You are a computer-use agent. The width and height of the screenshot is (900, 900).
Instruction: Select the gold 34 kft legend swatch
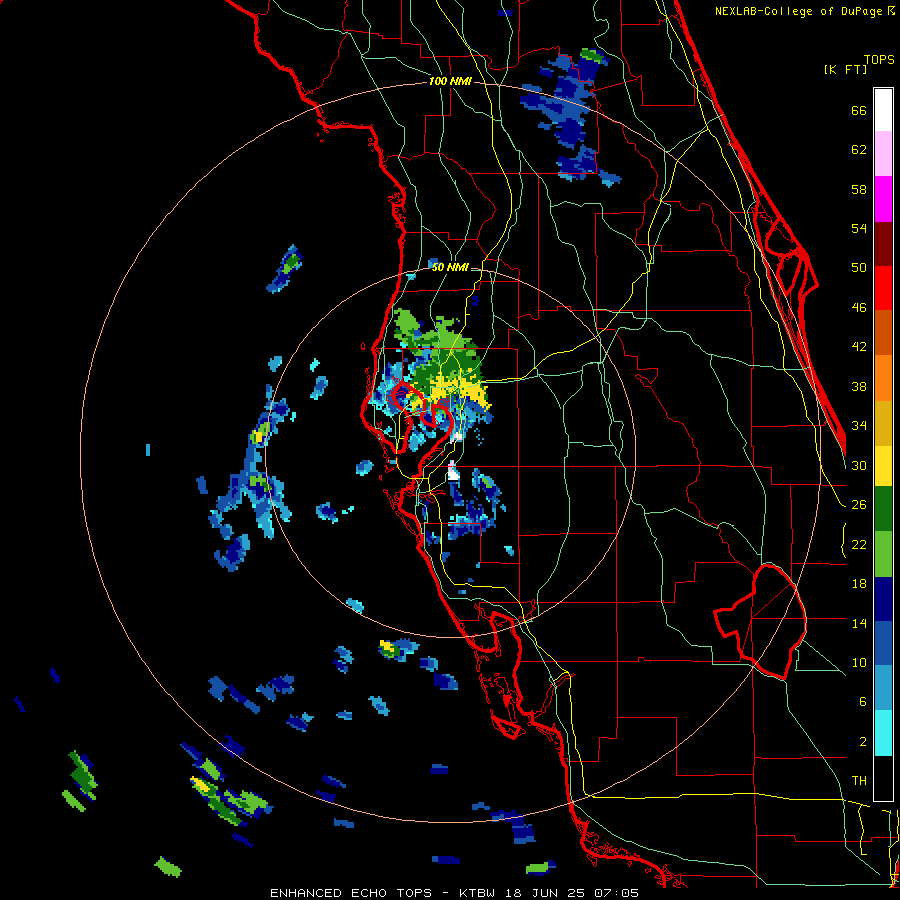883,423
